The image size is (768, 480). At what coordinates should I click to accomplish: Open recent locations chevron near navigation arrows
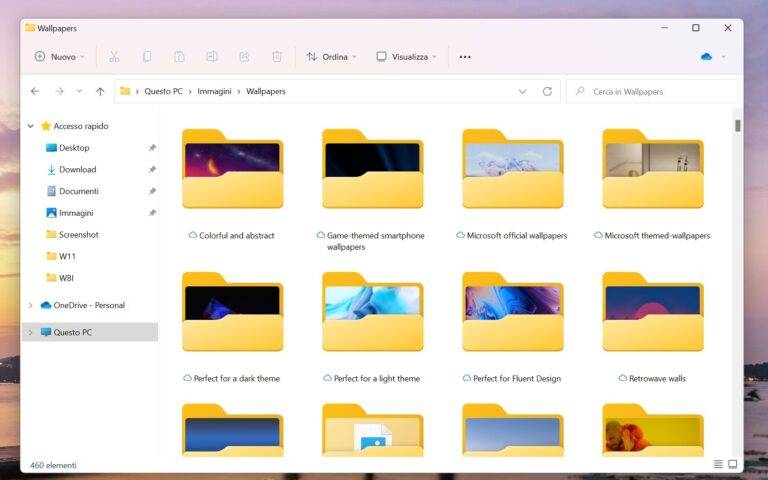pos(79,91)
